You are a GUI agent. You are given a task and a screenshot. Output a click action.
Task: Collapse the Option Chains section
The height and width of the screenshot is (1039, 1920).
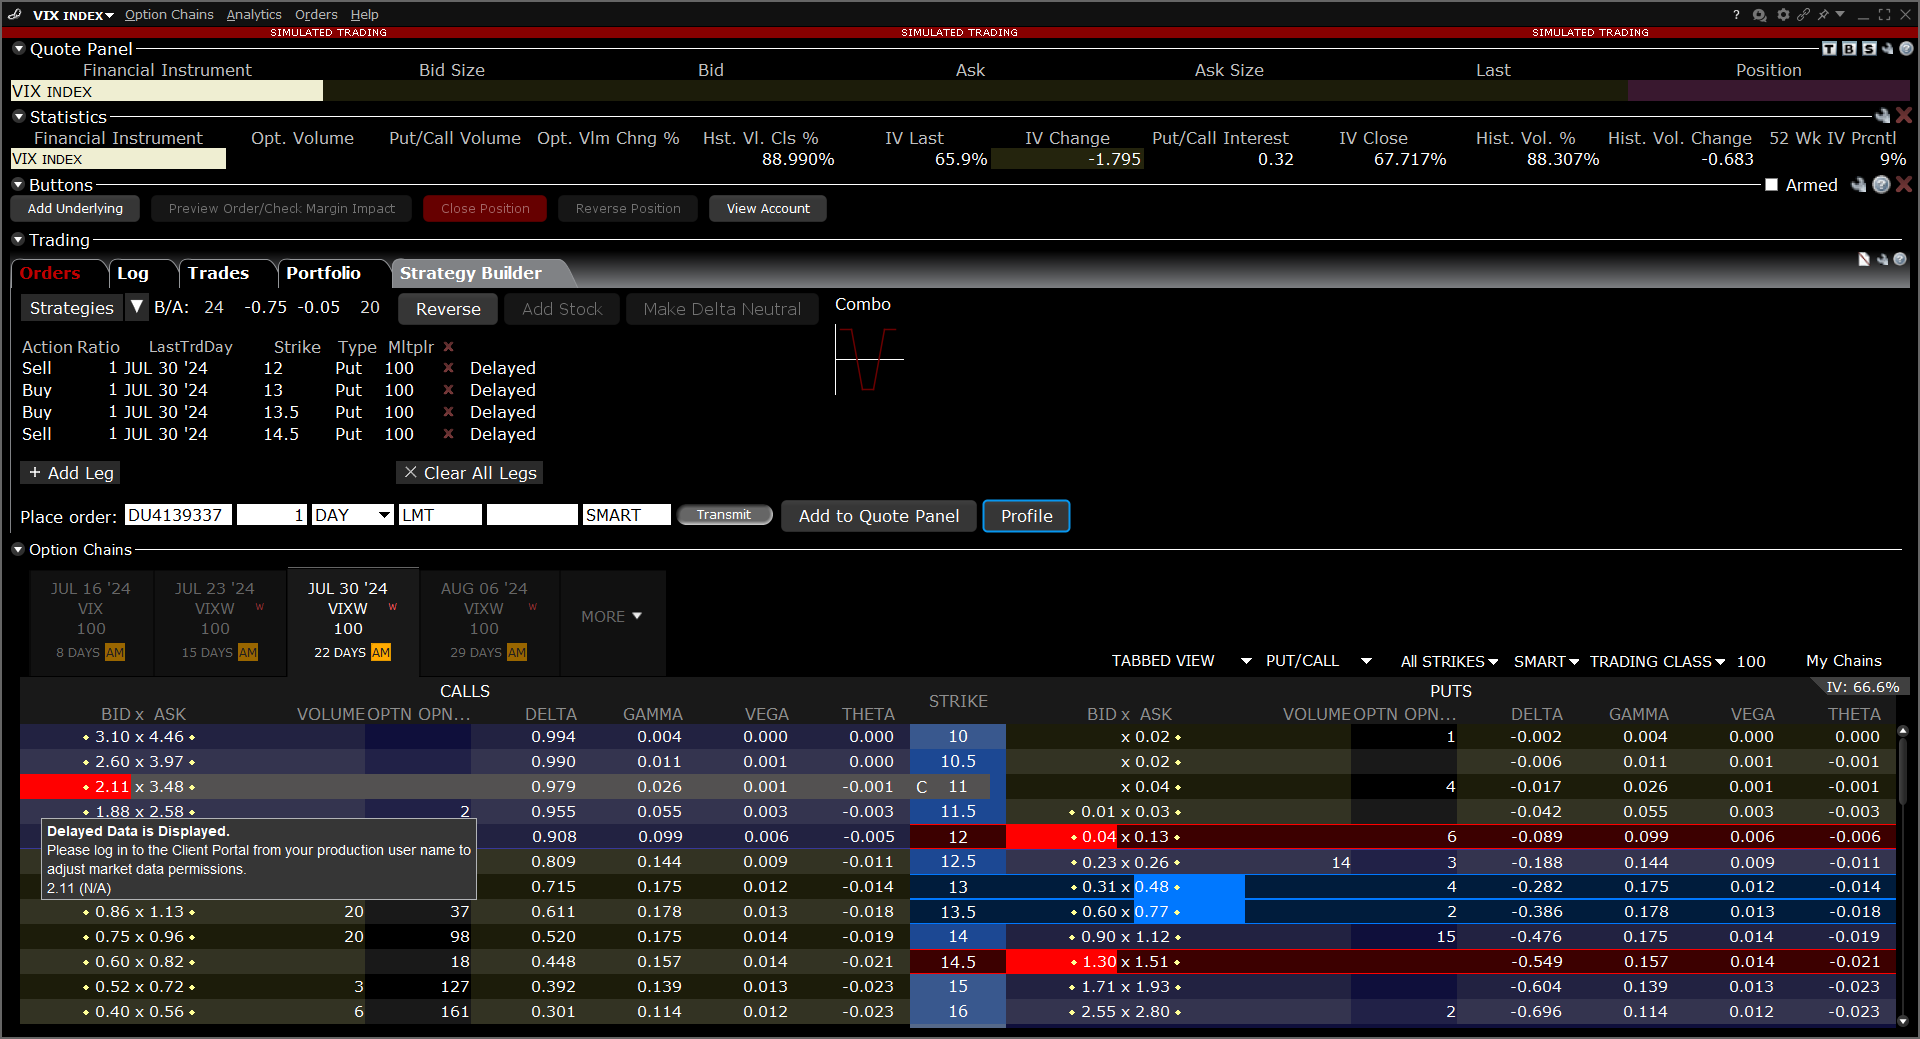[18, 550]
